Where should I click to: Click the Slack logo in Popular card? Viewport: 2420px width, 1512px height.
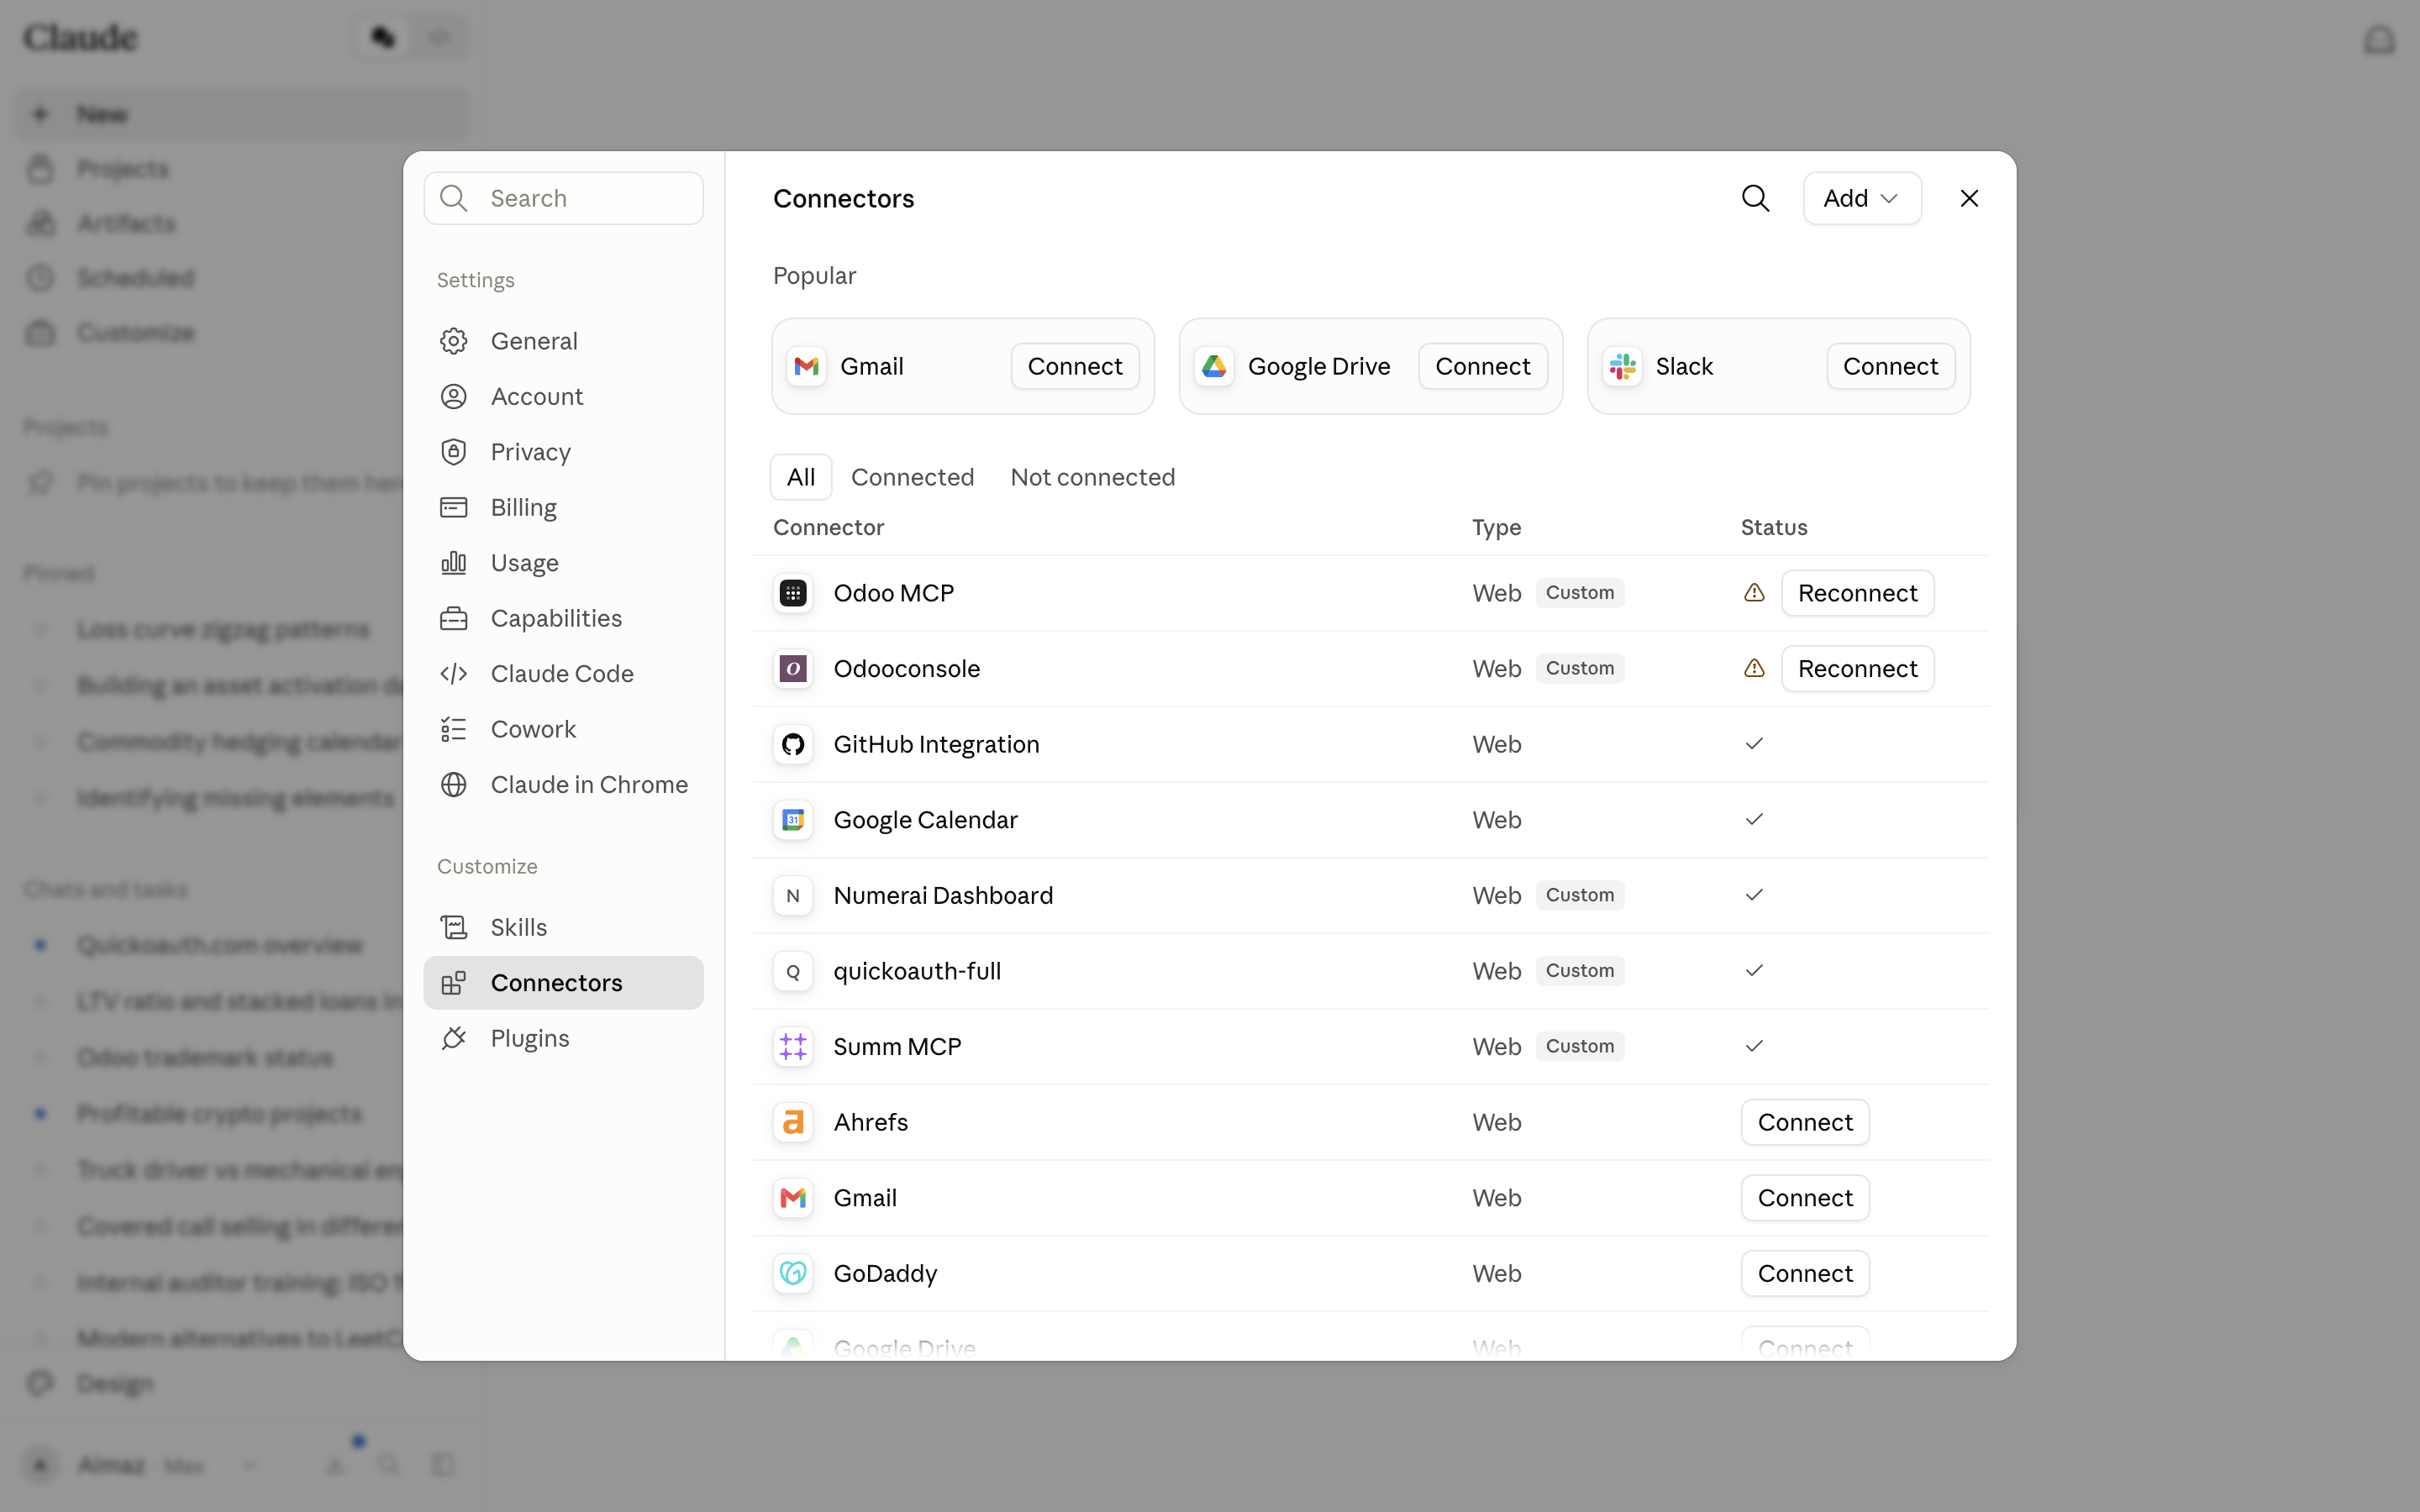click(1622, 366)
